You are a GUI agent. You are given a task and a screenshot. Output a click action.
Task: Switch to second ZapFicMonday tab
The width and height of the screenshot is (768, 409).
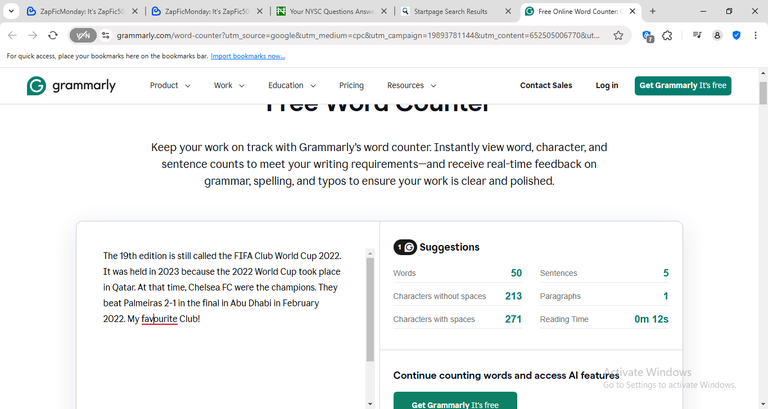coord(207,11)
